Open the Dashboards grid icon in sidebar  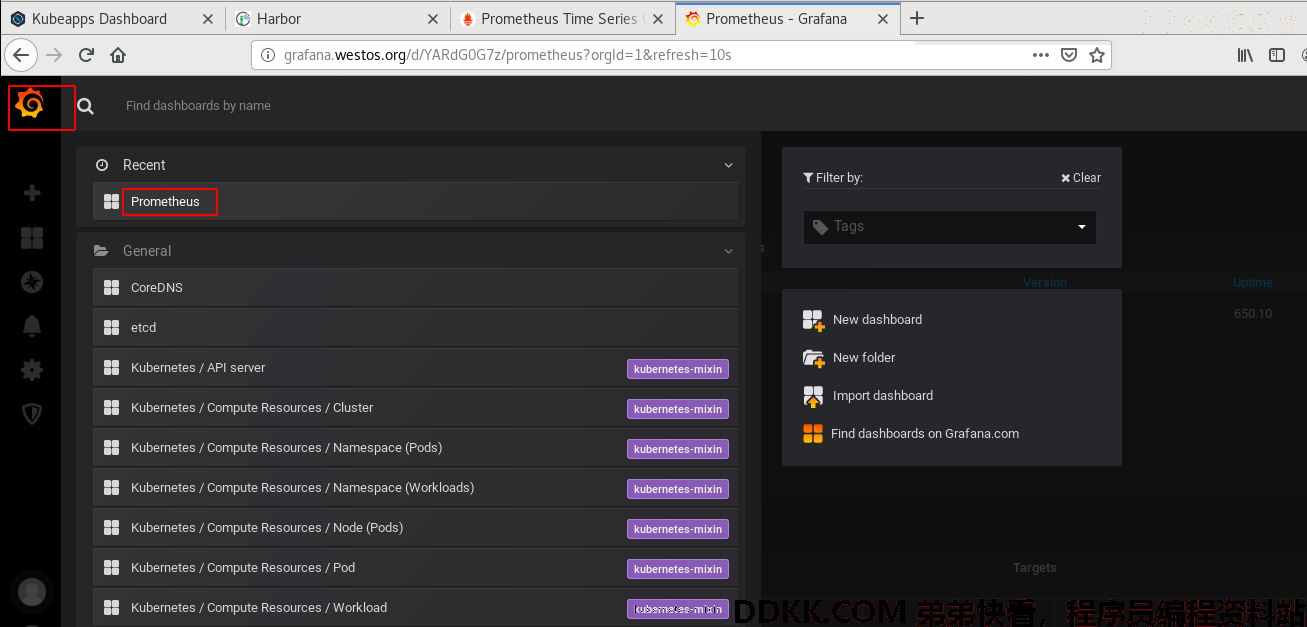[x=32, y=238]
